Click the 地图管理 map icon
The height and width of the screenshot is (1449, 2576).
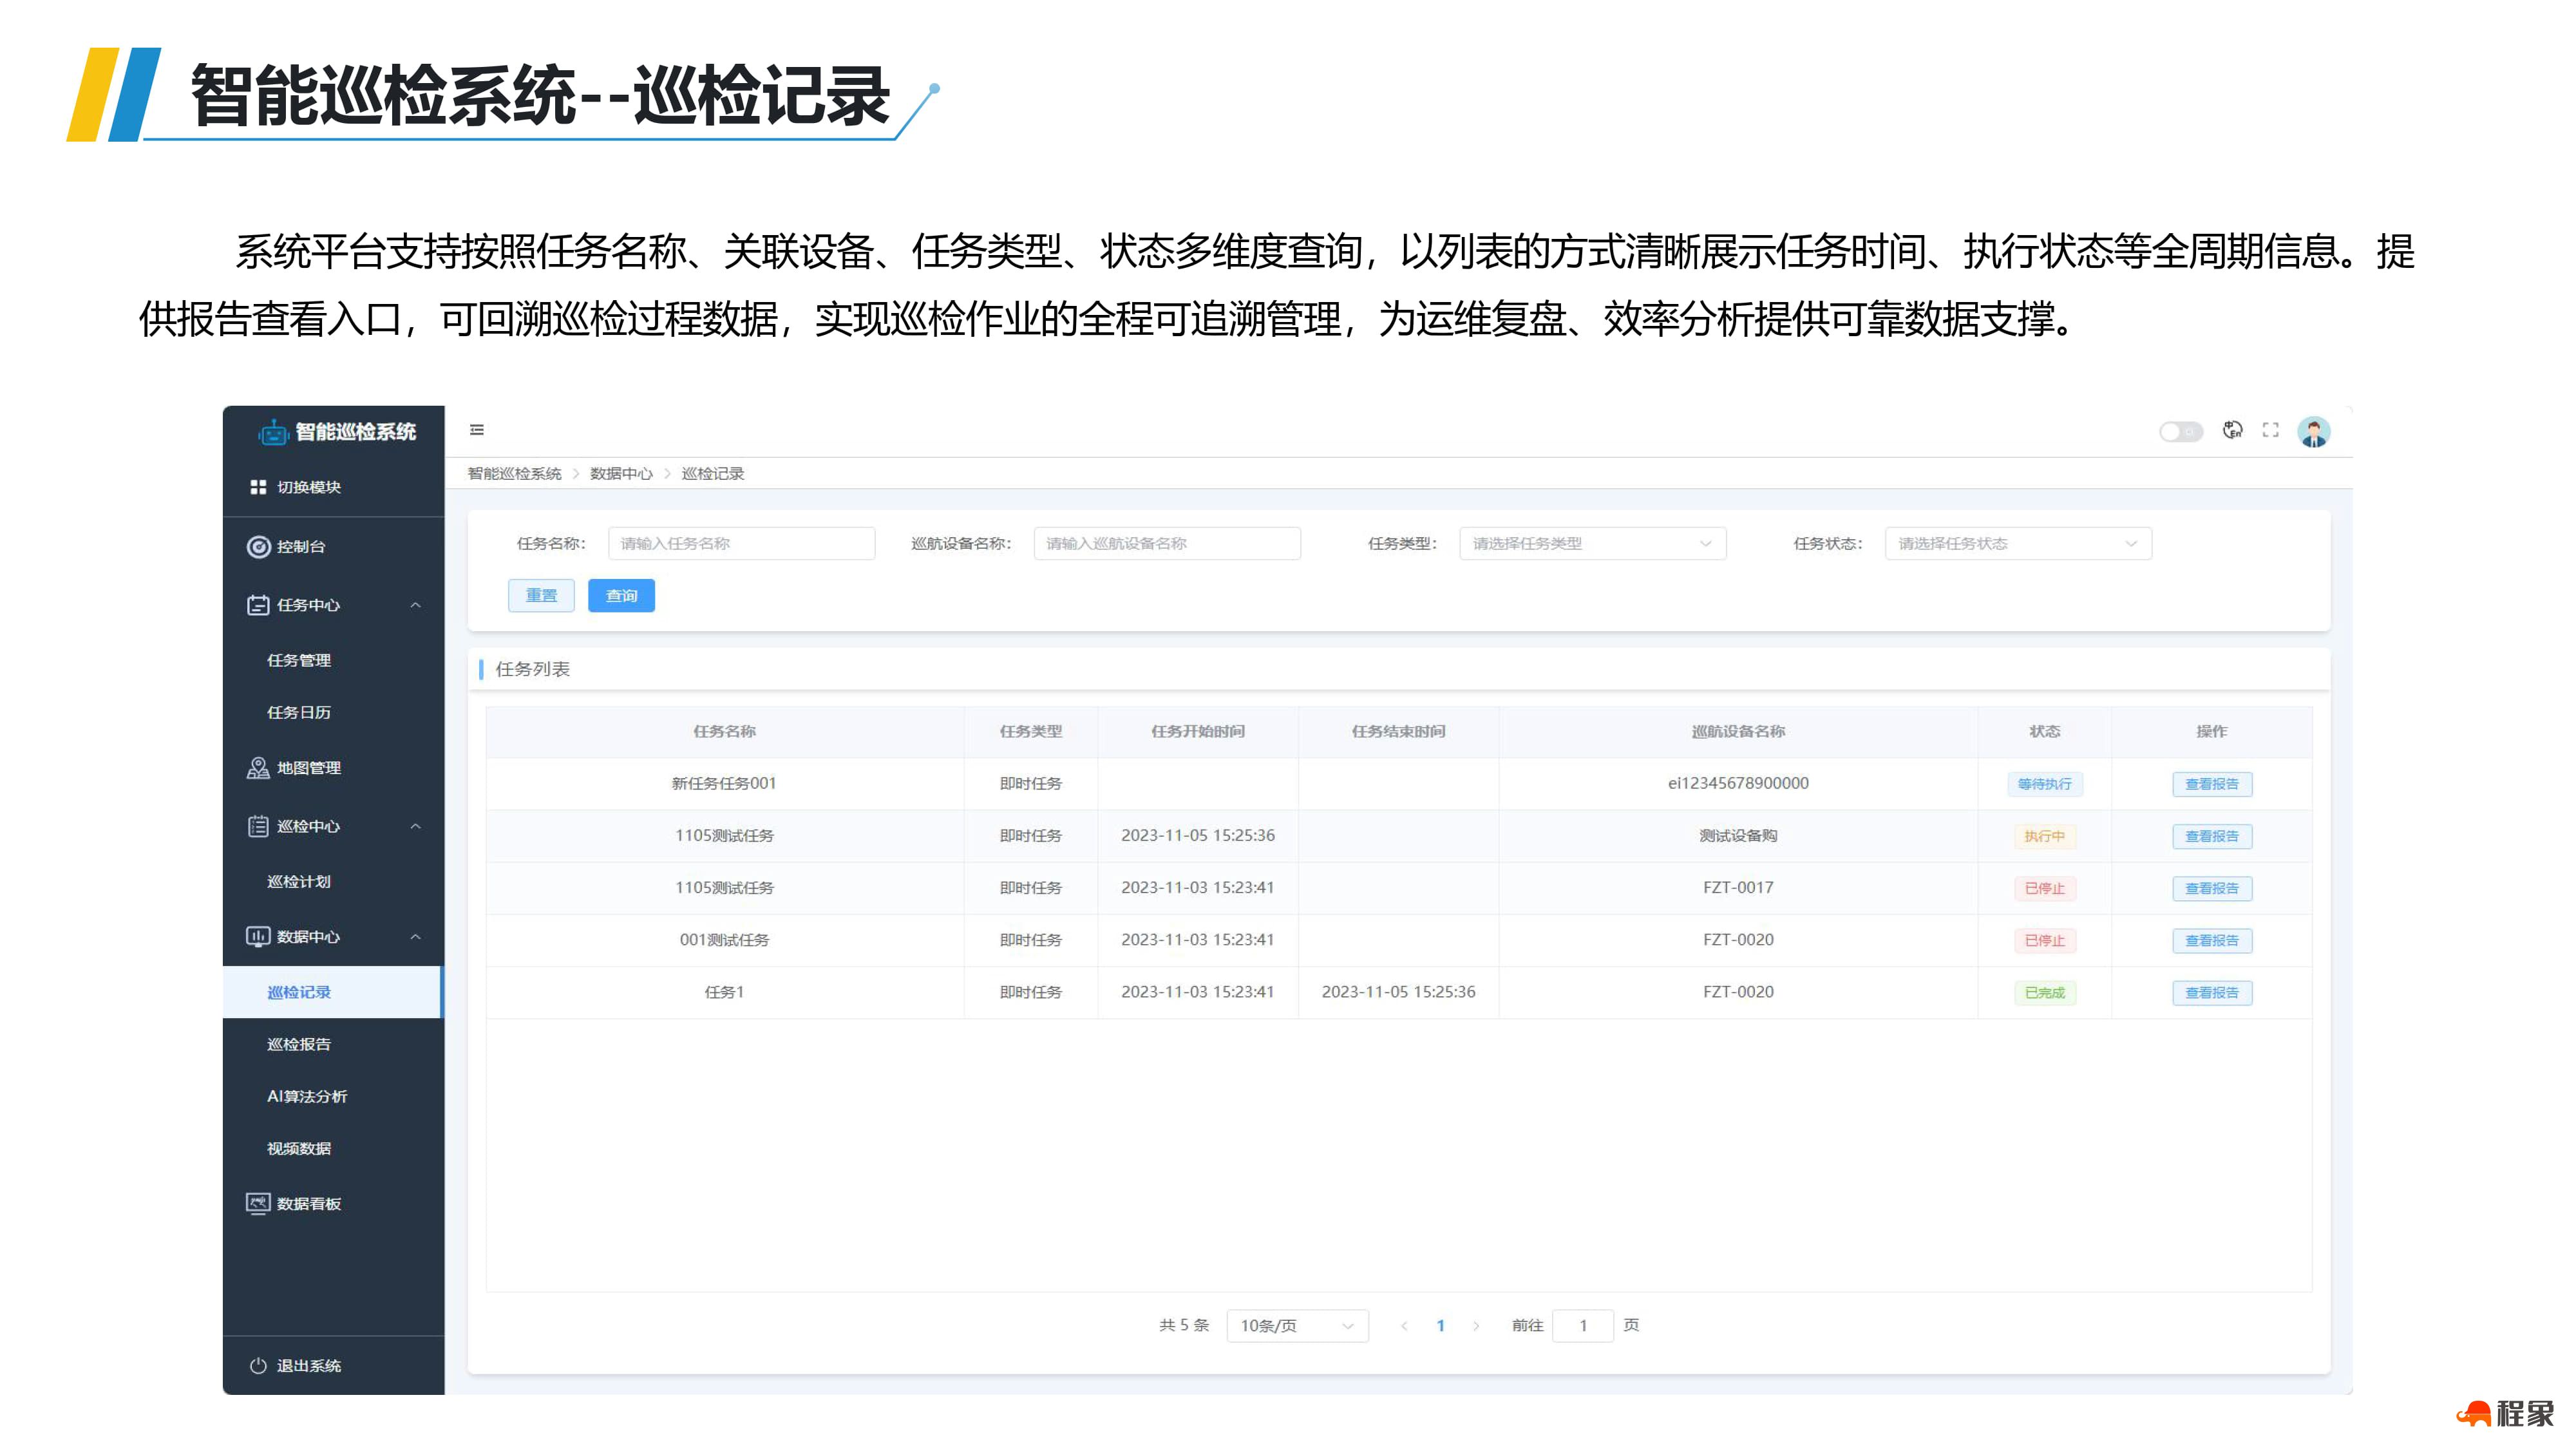[258, 768]
